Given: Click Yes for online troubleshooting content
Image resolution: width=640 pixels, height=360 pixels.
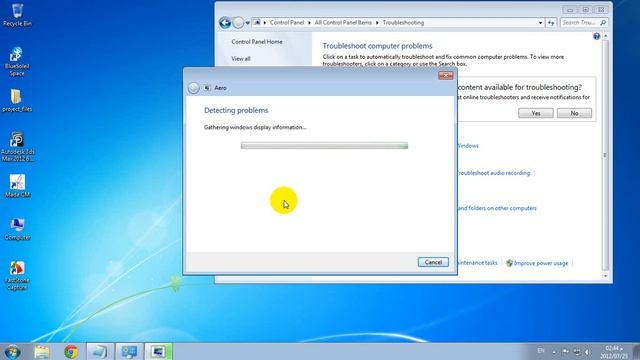Looking at the screenshot, I should (x=536, y=113).
